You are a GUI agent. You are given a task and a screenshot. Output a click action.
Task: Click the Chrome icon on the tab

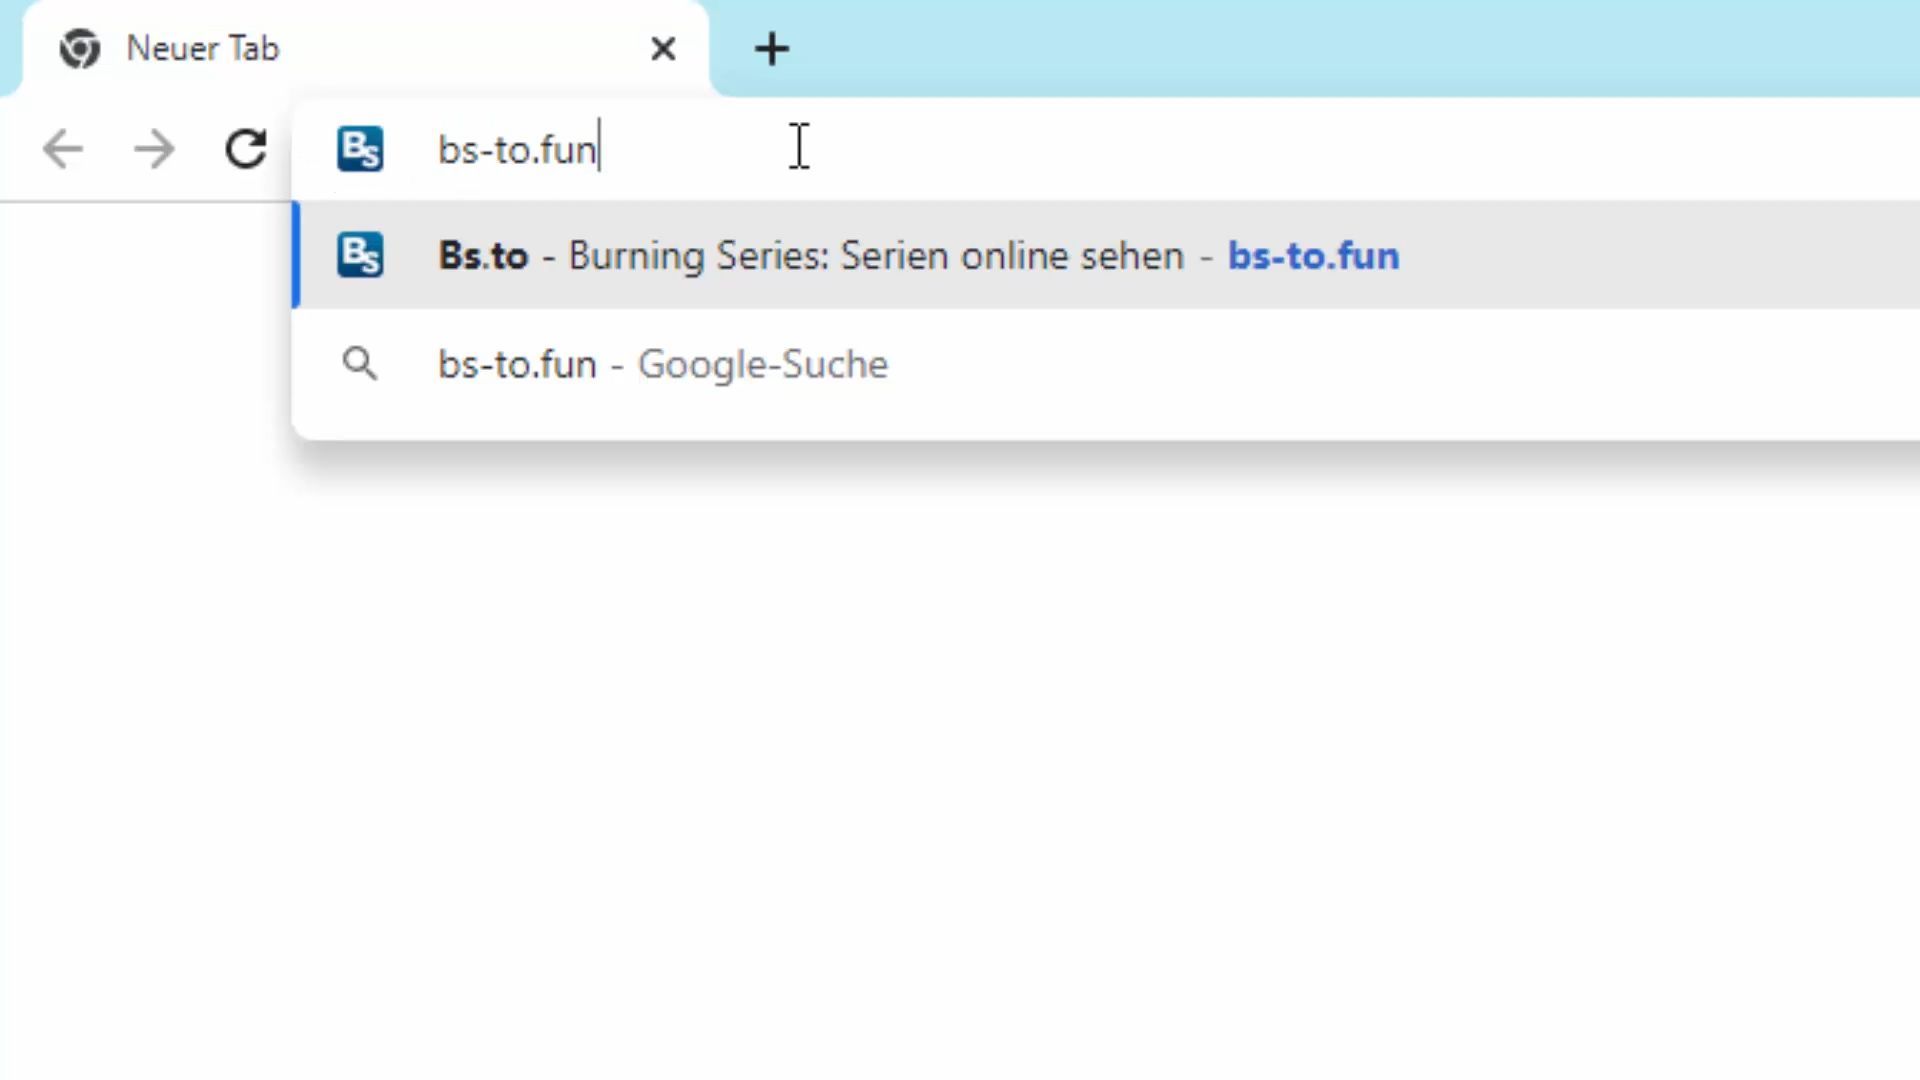click(80, 48)
